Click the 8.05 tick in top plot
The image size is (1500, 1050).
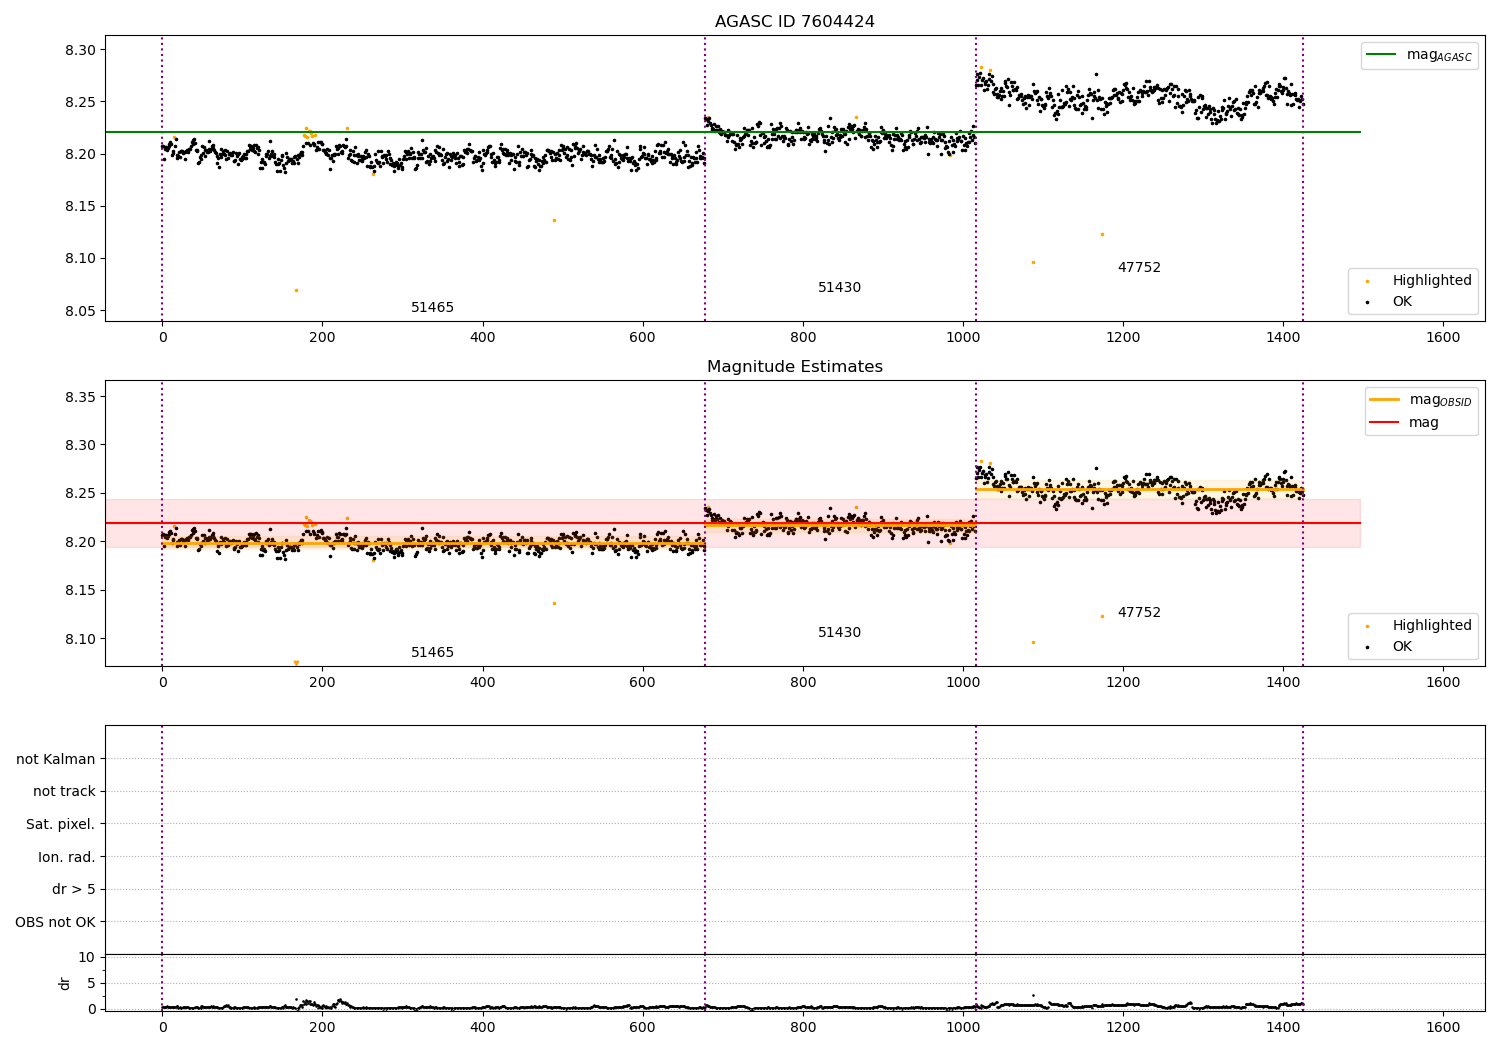click(80, 311)
